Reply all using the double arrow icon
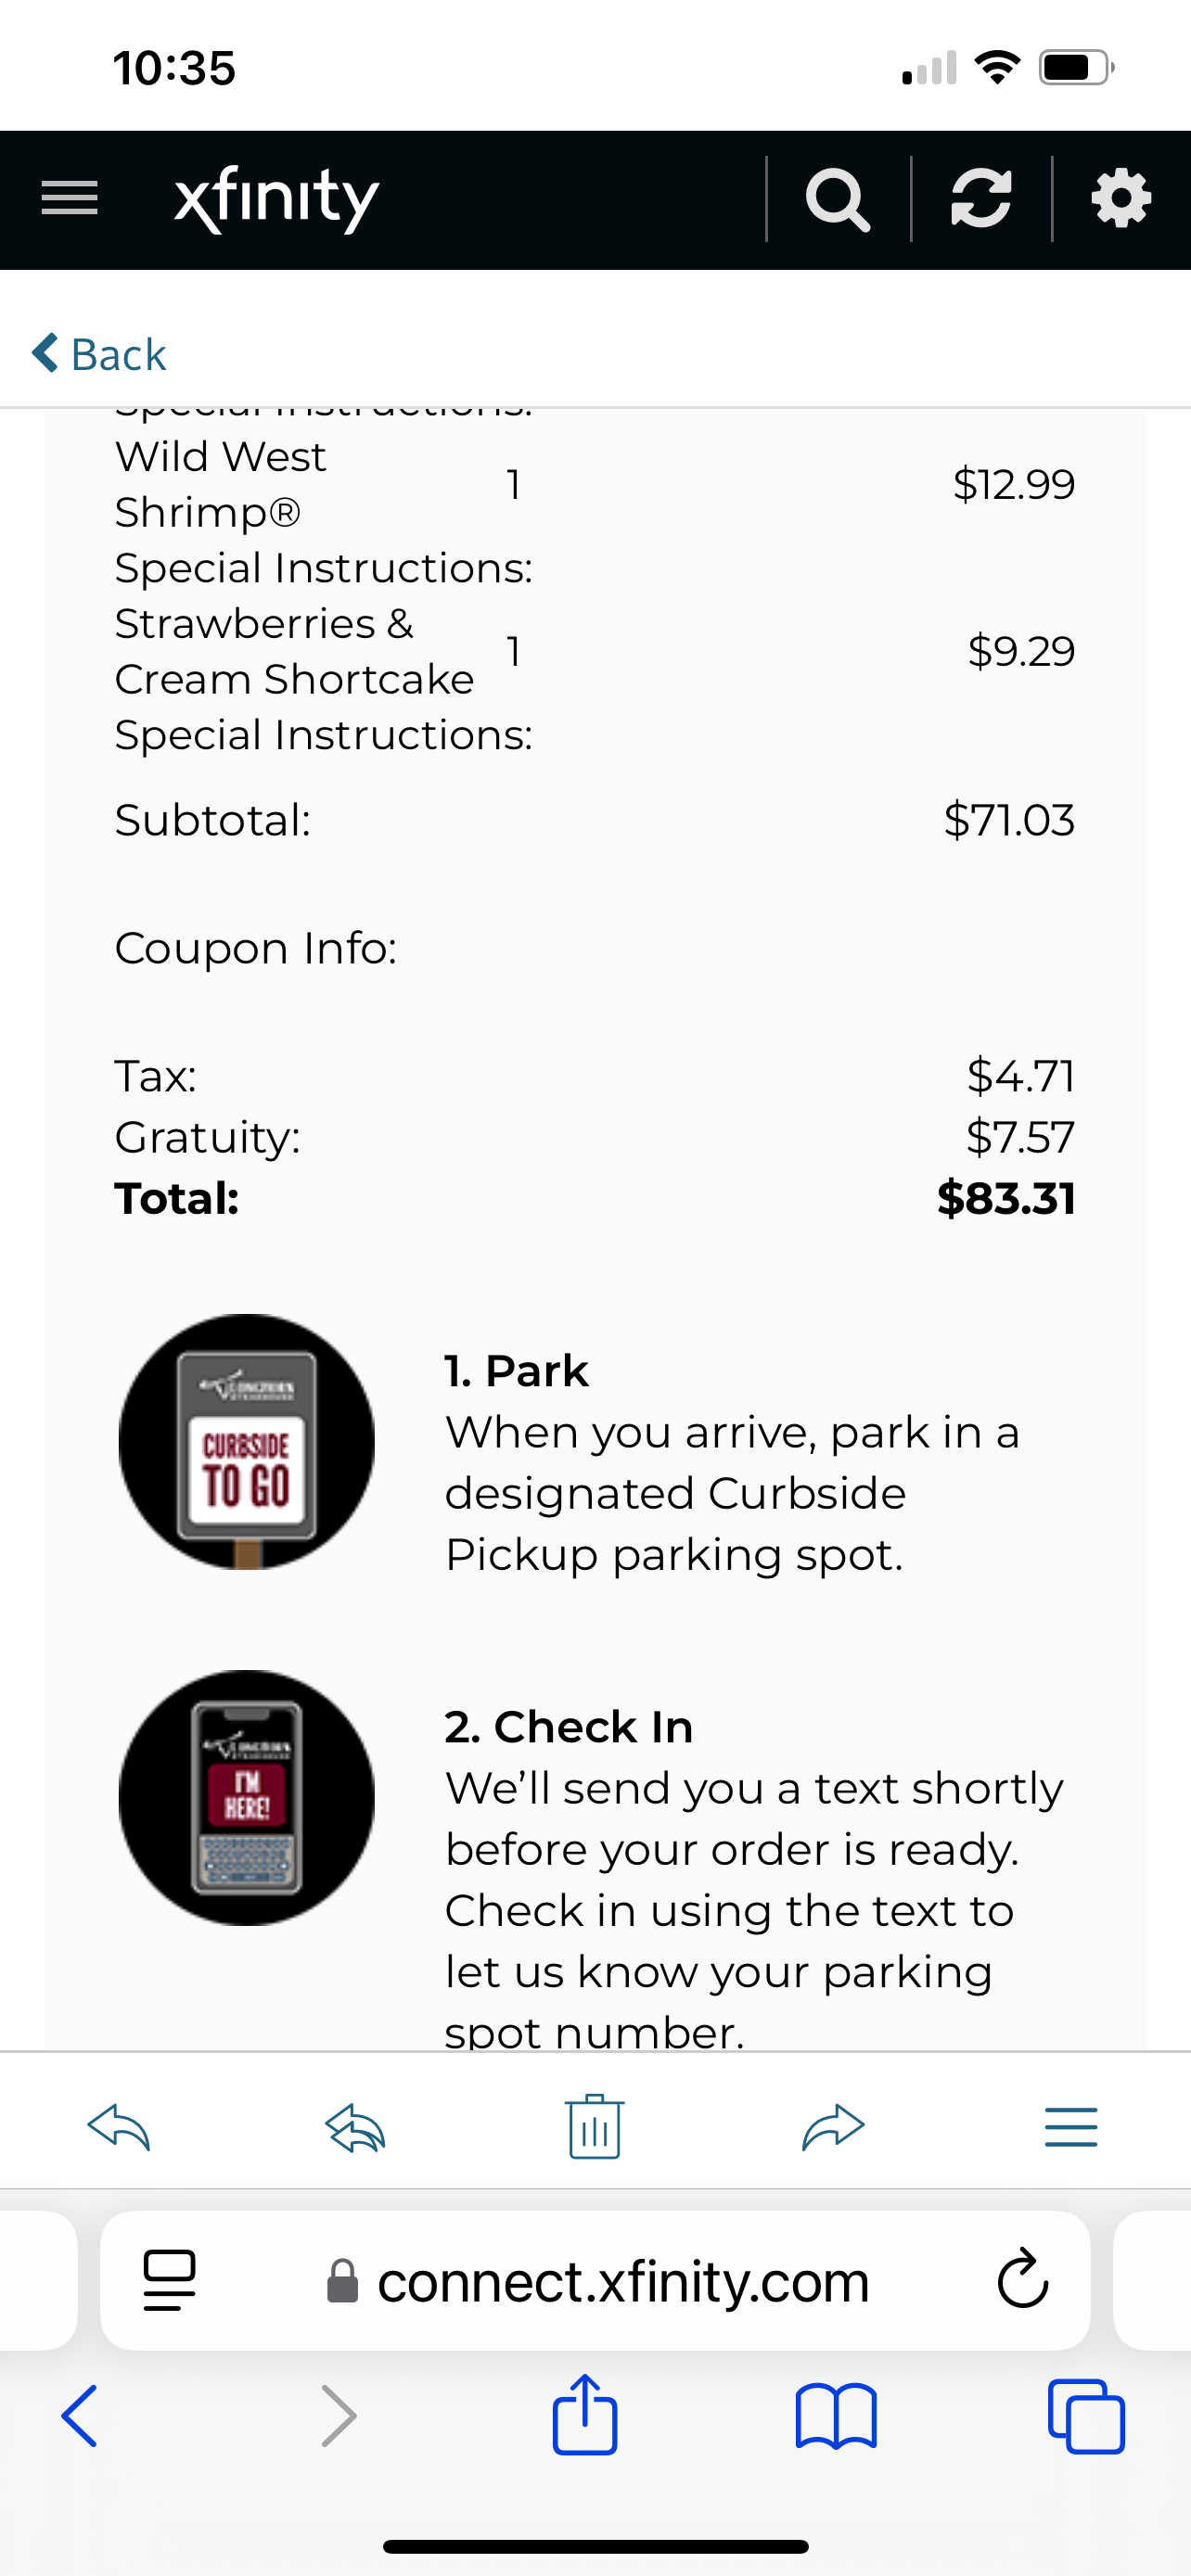This screenshot has width=1191, height=2576. [356, 2127]
